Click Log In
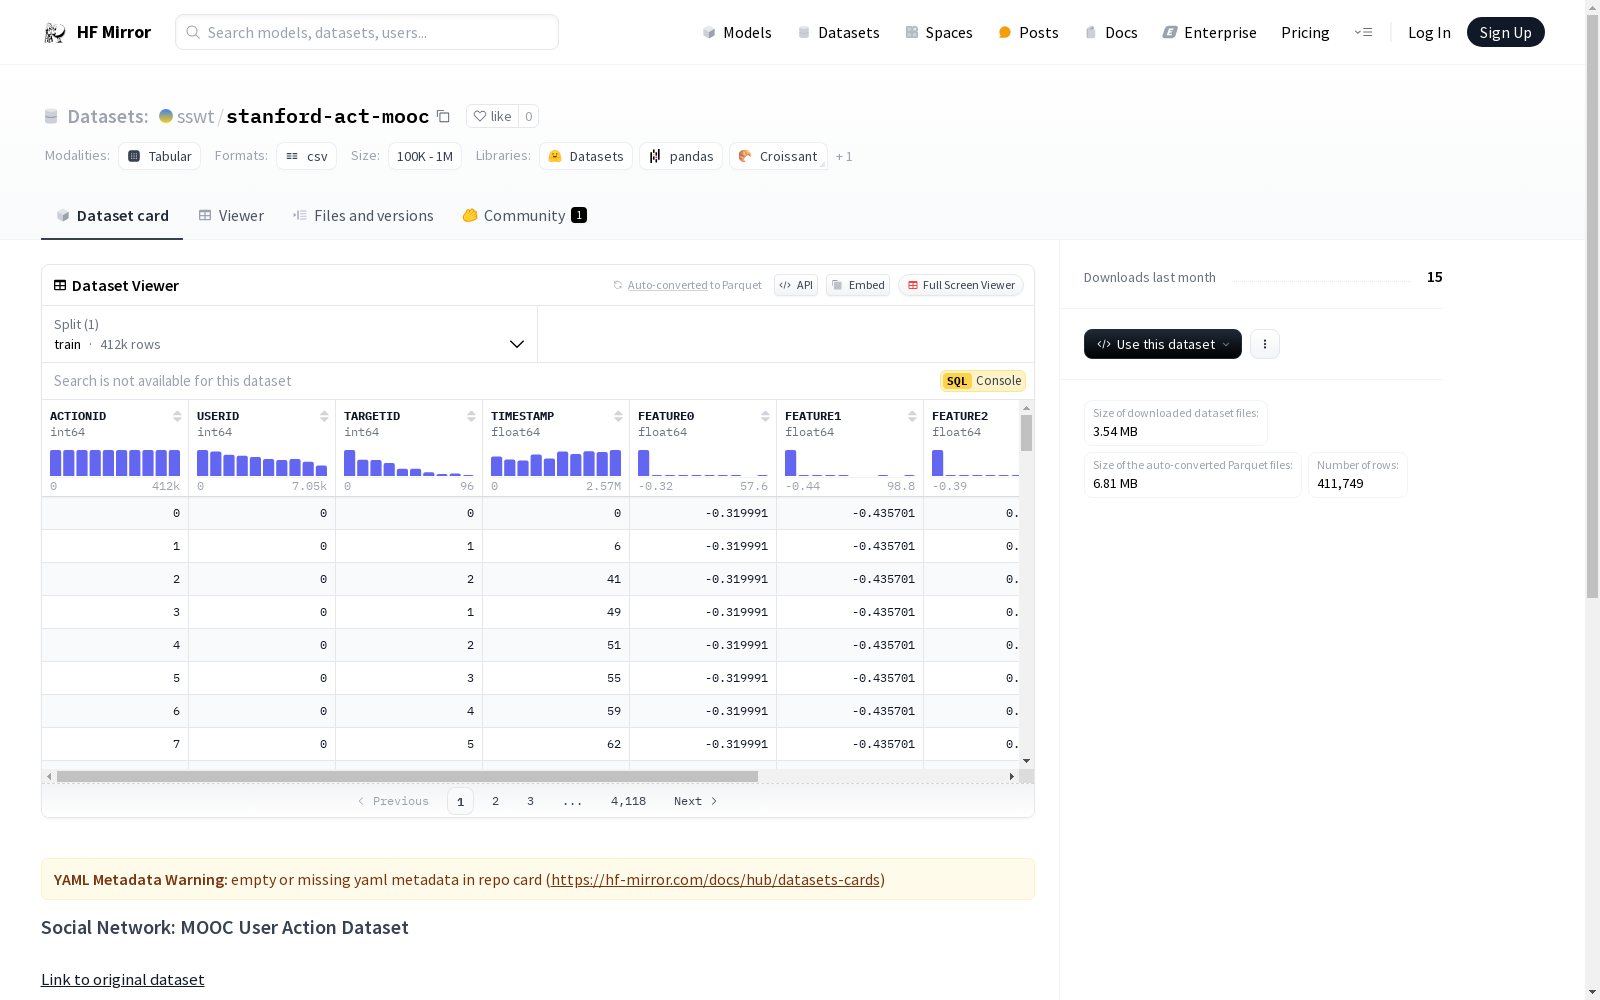The image size is (1600, 1000). coord(1429,32)
